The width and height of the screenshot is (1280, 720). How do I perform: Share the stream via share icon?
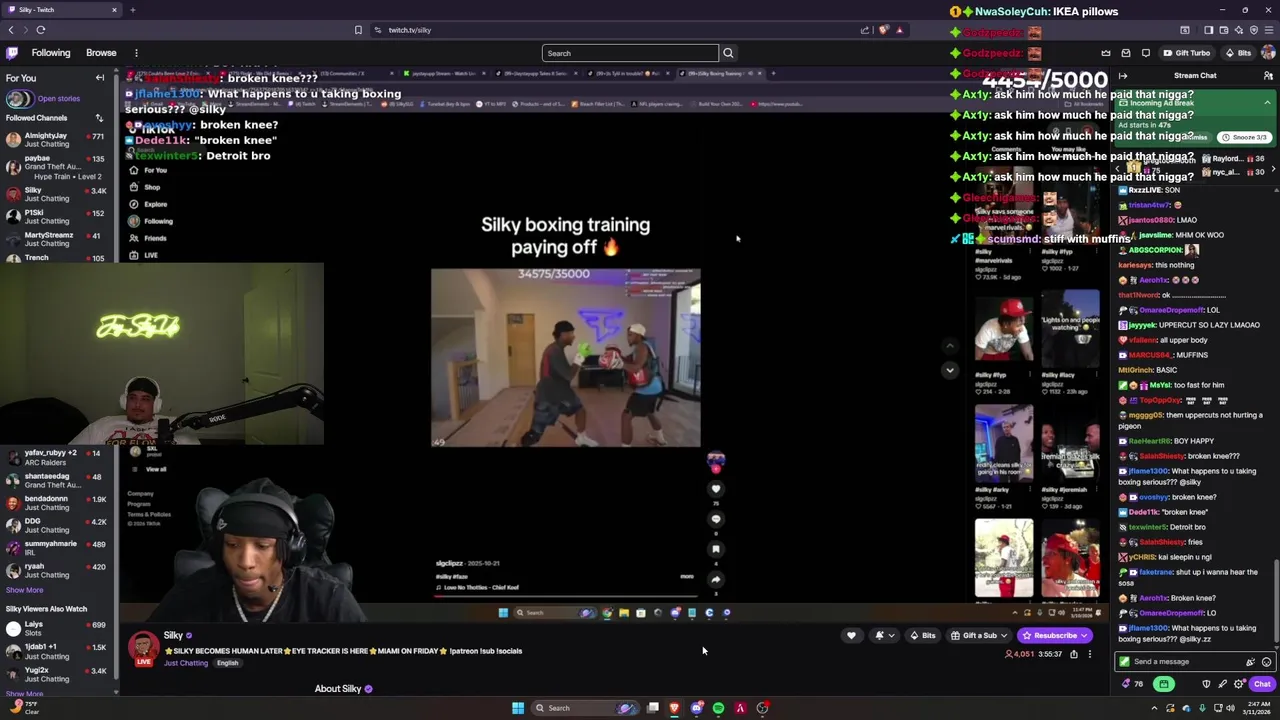click(x=1074, y=654)
